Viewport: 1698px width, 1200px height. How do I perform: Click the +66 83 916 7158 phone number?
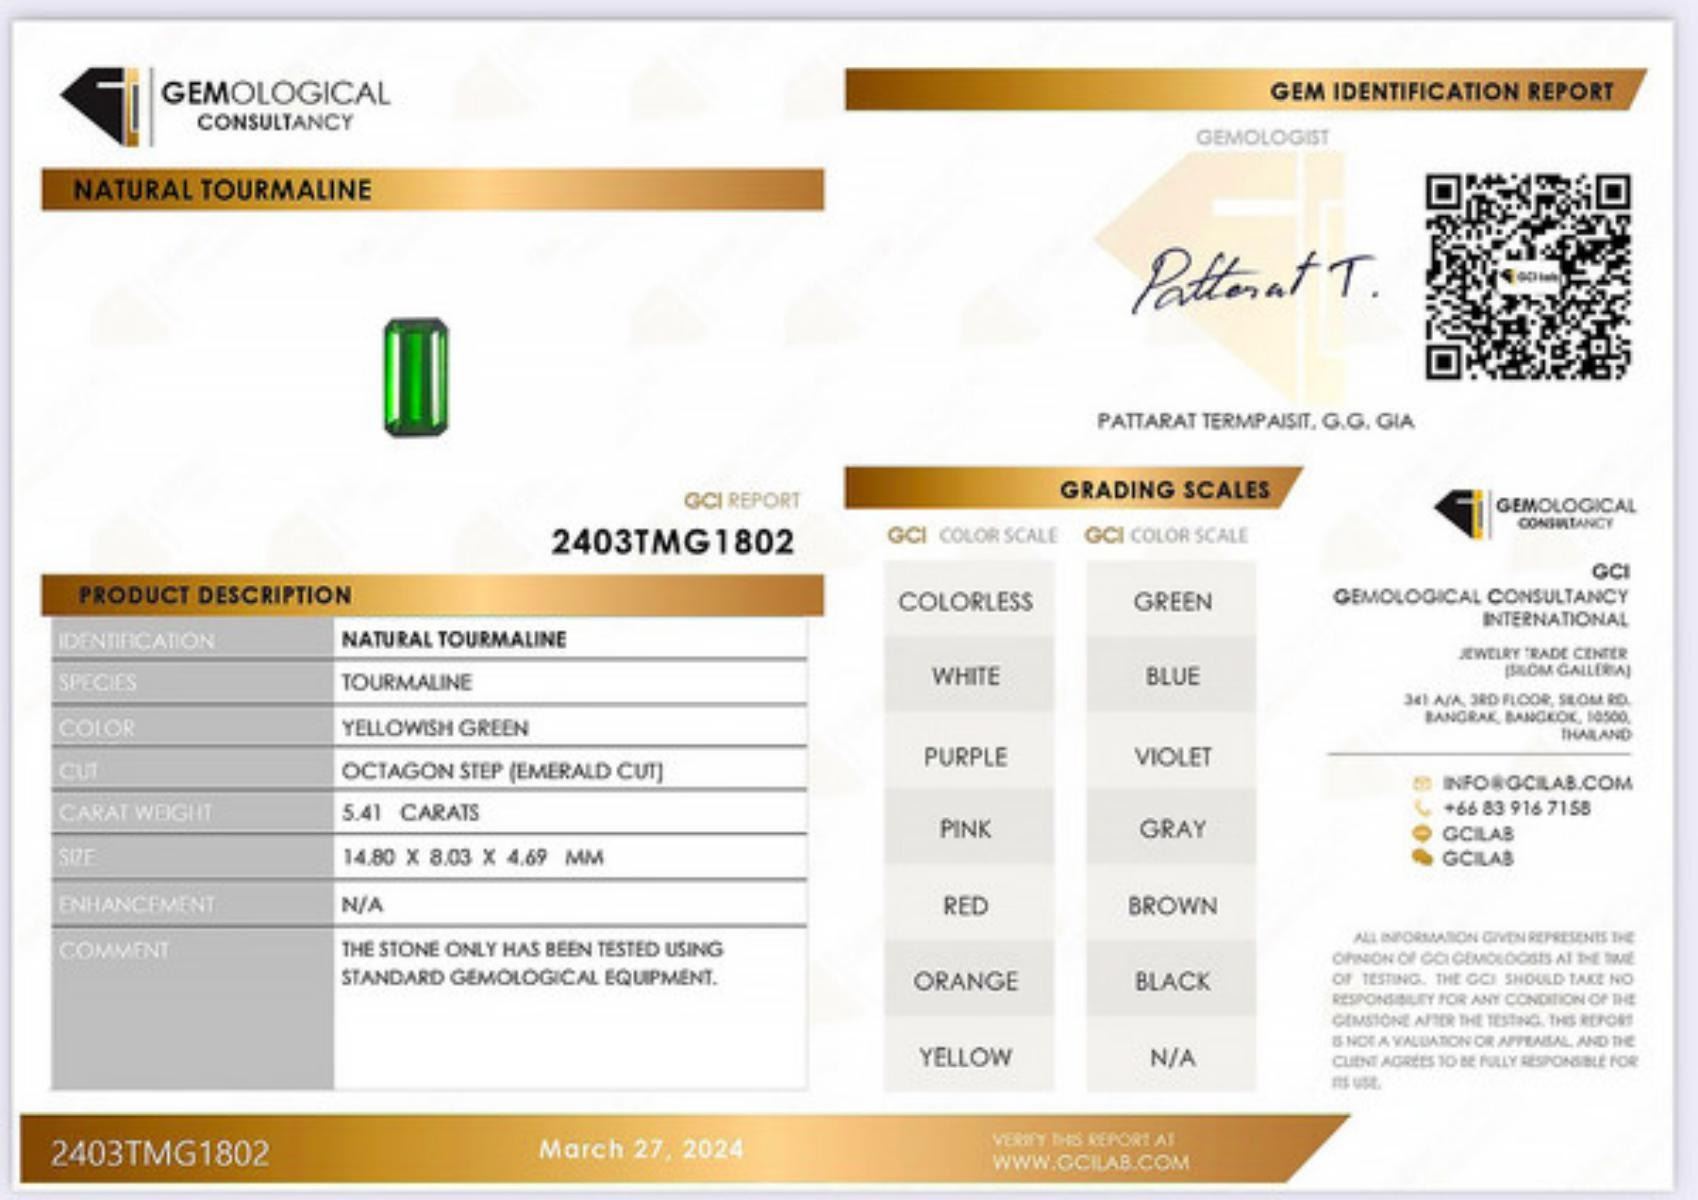1516,808
